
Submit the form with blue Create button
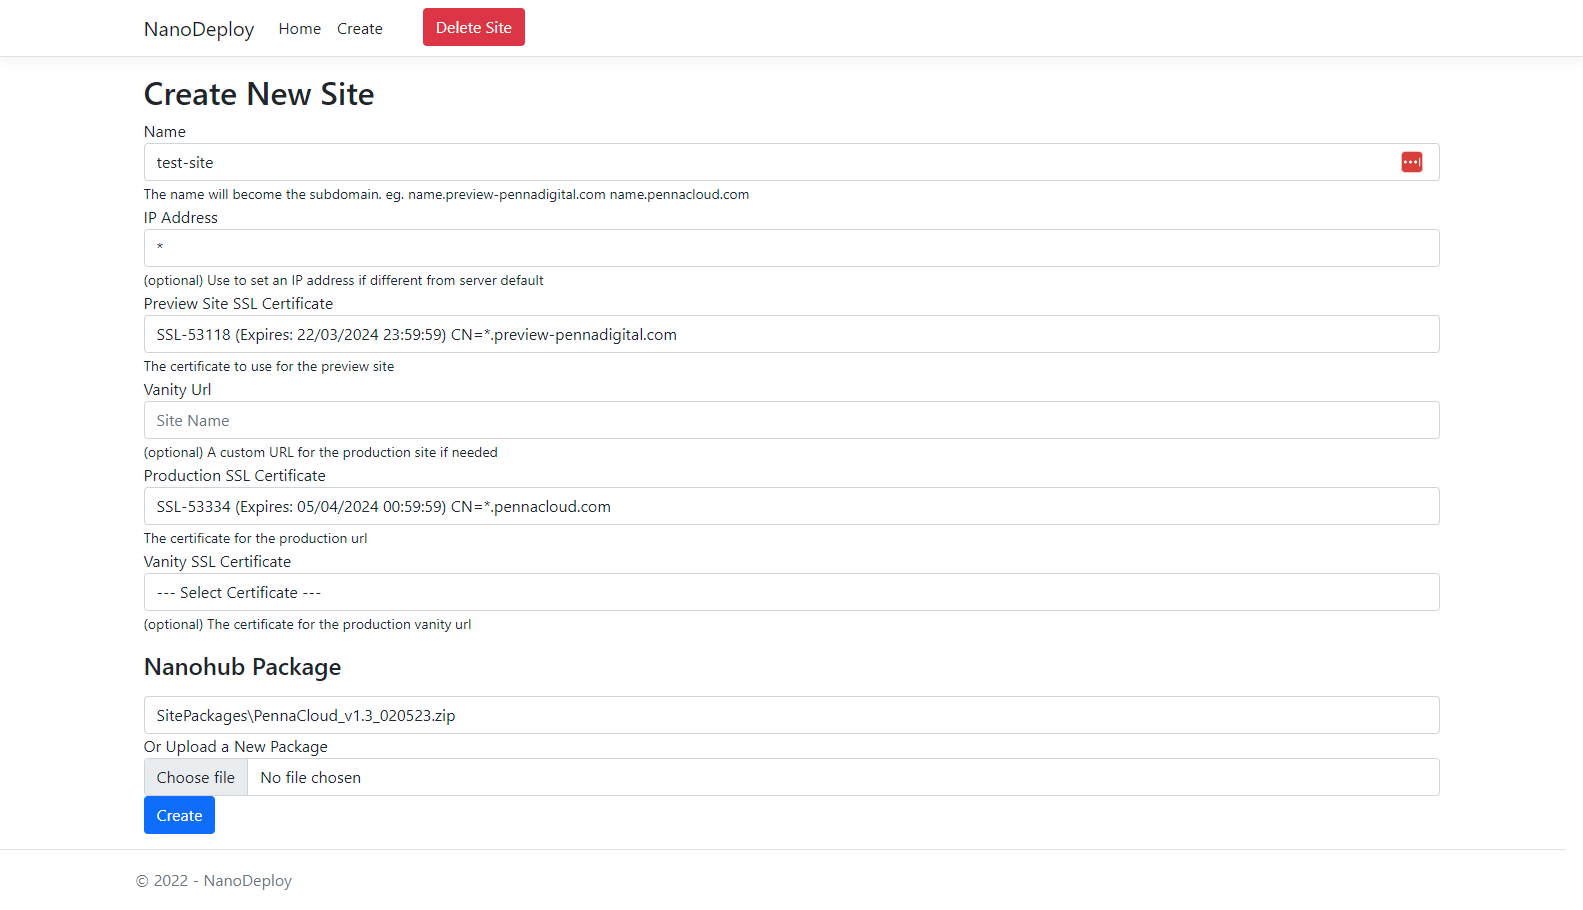click(x=179, y=815)
